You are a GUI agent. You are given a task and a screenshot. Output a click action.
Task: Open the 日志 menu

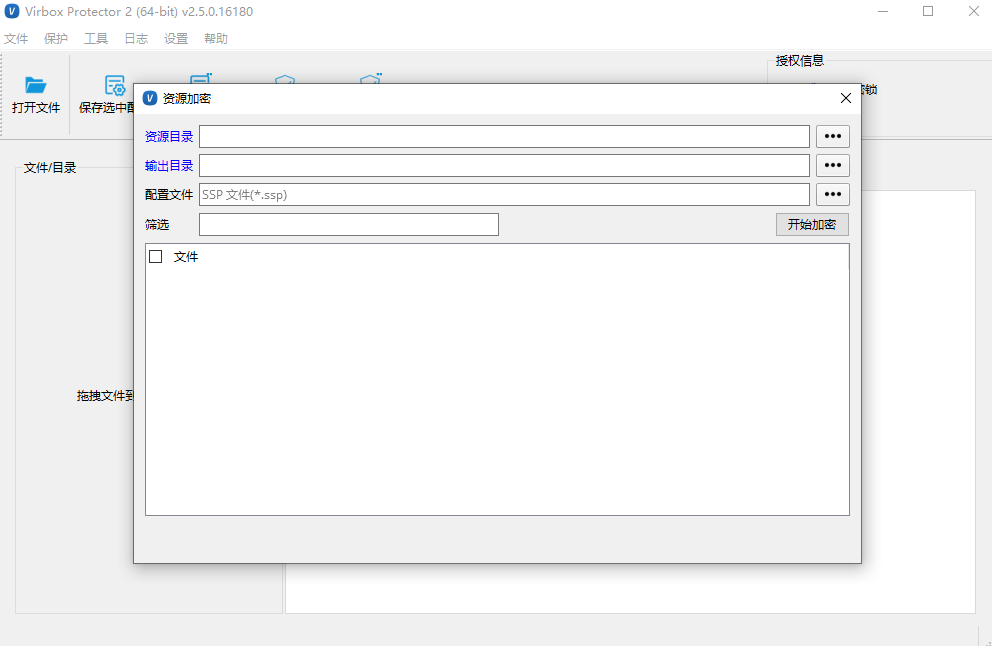(x=136, y=39)
